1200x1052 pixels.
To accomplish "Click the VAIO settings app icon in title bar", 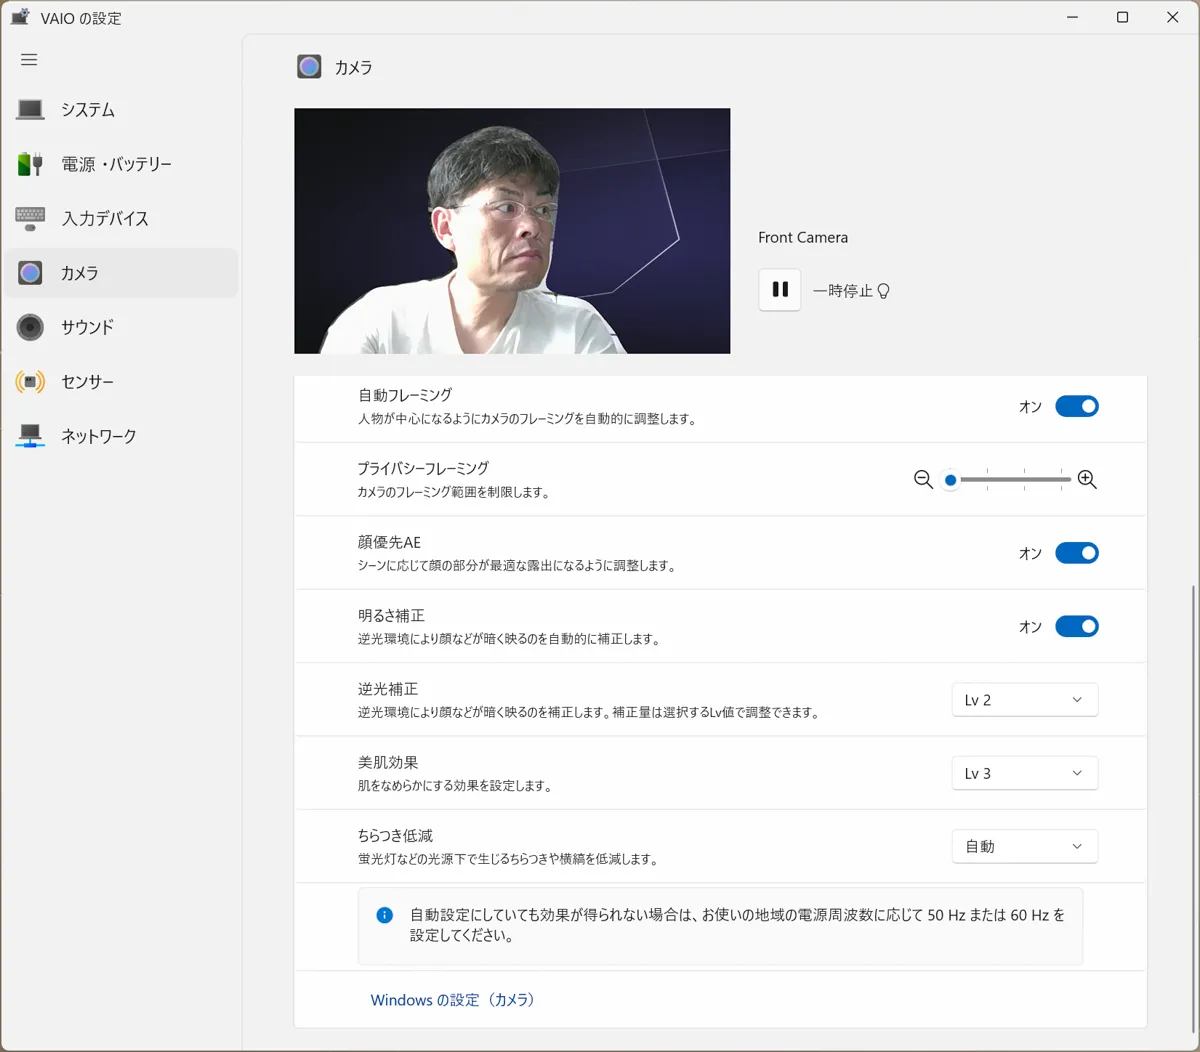I will click(x=20, y=17).
